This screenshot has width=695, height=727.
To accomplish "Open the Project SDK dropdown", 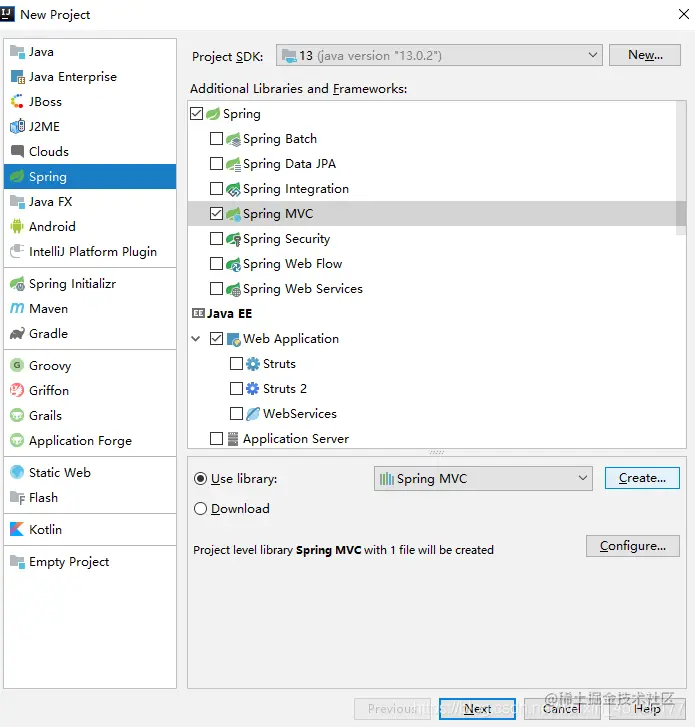I will [439, 55].
